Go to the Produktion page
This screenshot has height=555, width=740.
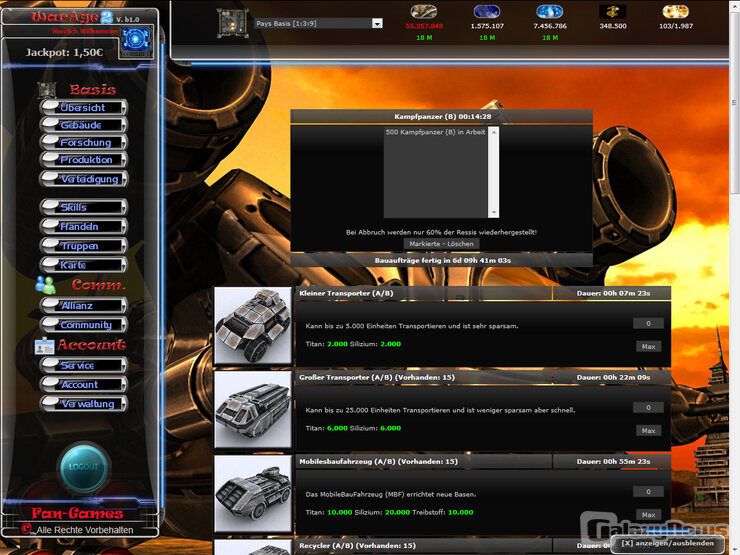point(84,160)
